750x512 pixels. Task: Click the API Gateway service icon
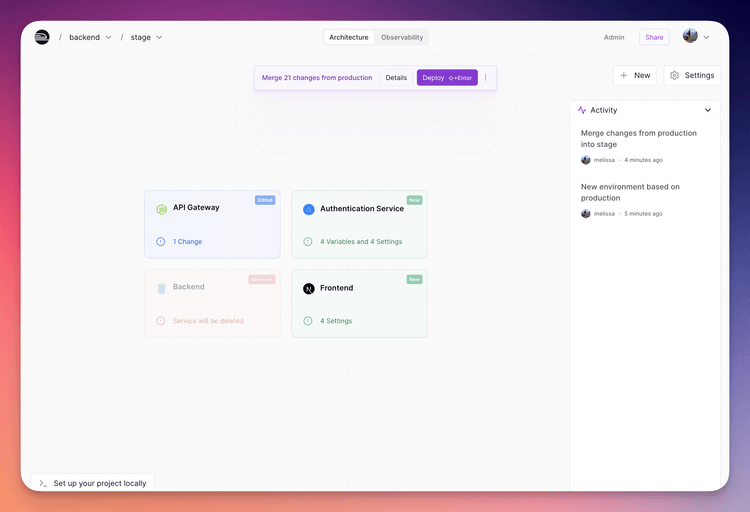161,209
